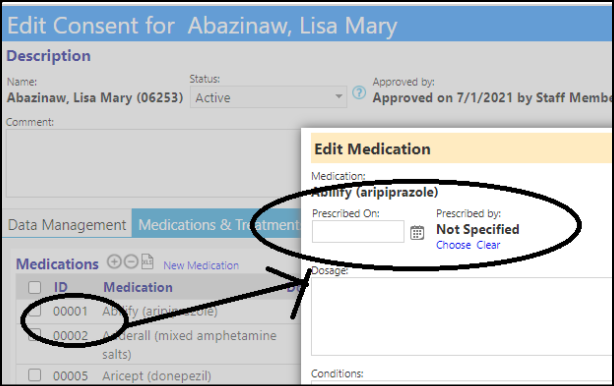
Task: Export medications list to XLS
Action: pyautogui.click(x=147, y=262)
